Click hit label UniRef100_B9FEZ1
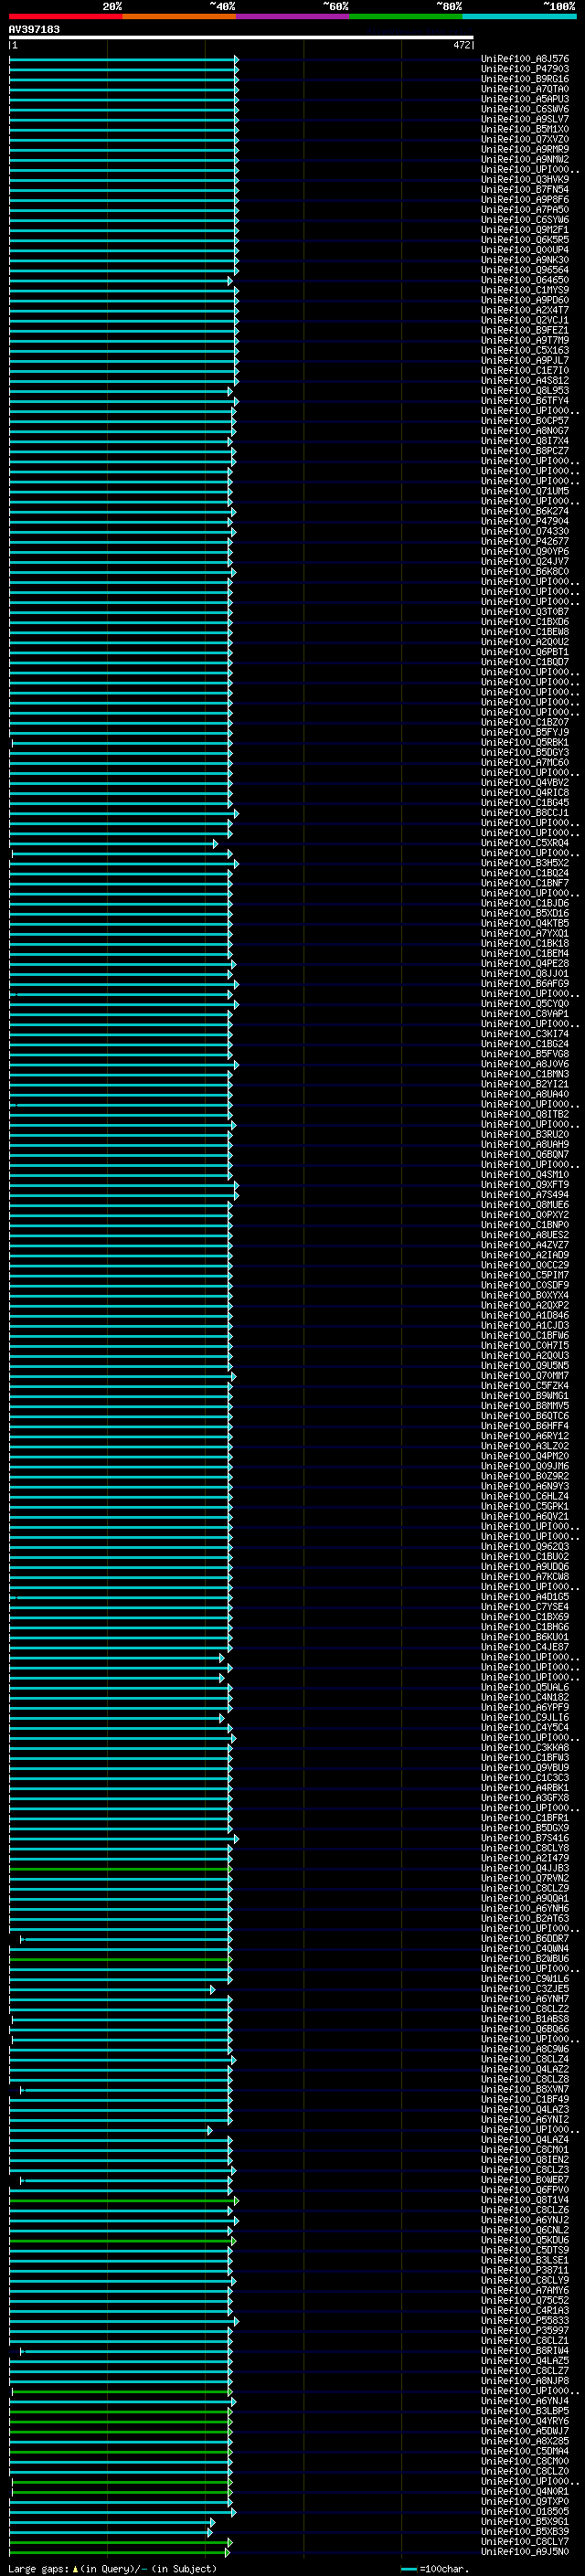The height and width of the screenshot is (2576, 585). click(x=525, y=330)
